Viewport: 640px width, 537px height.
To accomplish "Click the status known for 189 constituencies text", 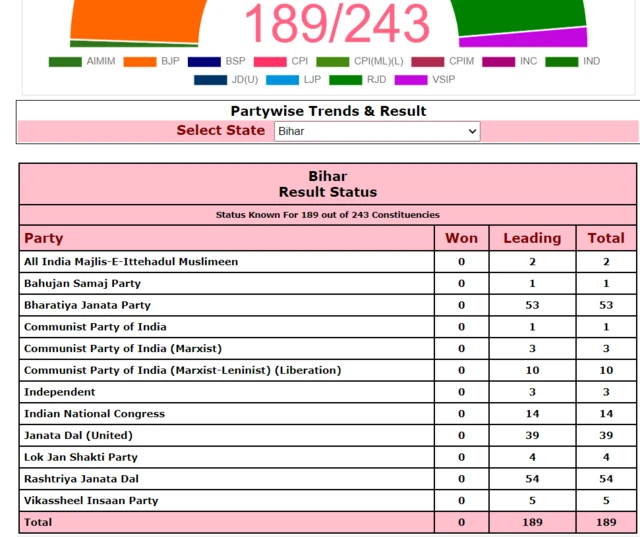I will [327, 215].
